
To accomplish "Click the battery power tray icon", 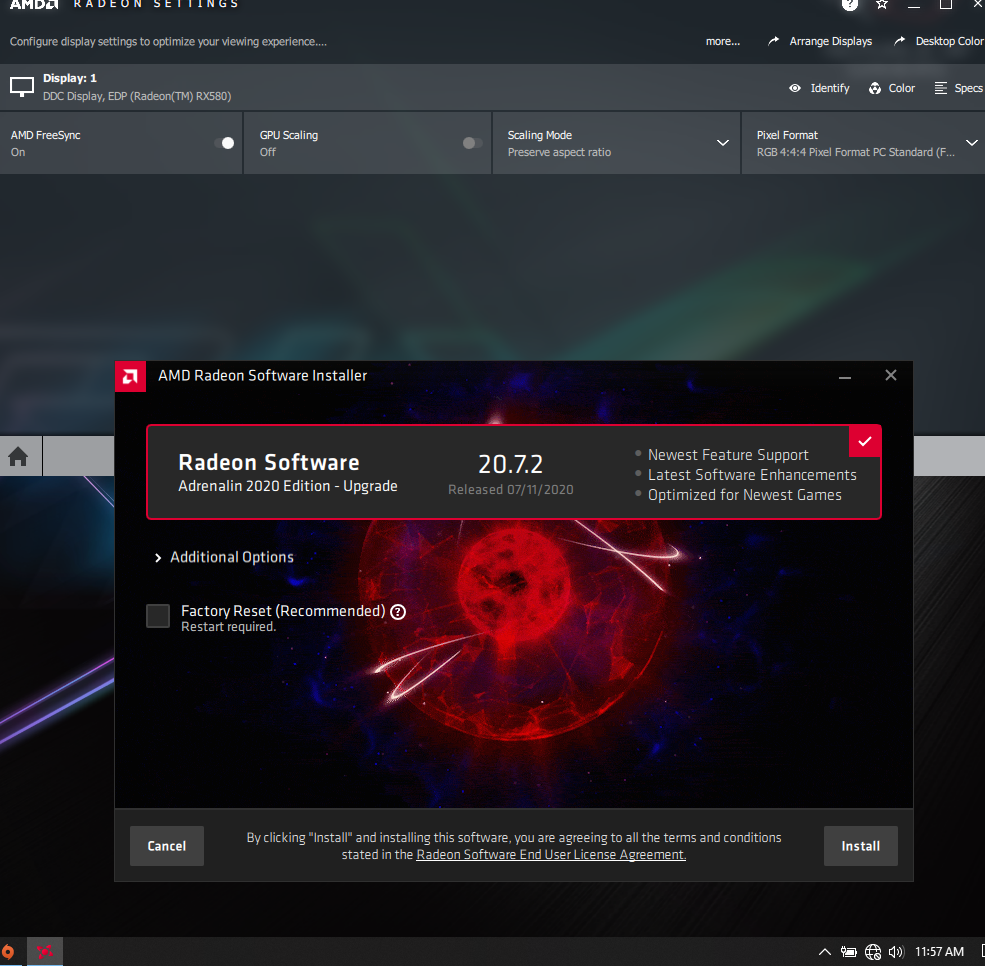I will [849, 952].
